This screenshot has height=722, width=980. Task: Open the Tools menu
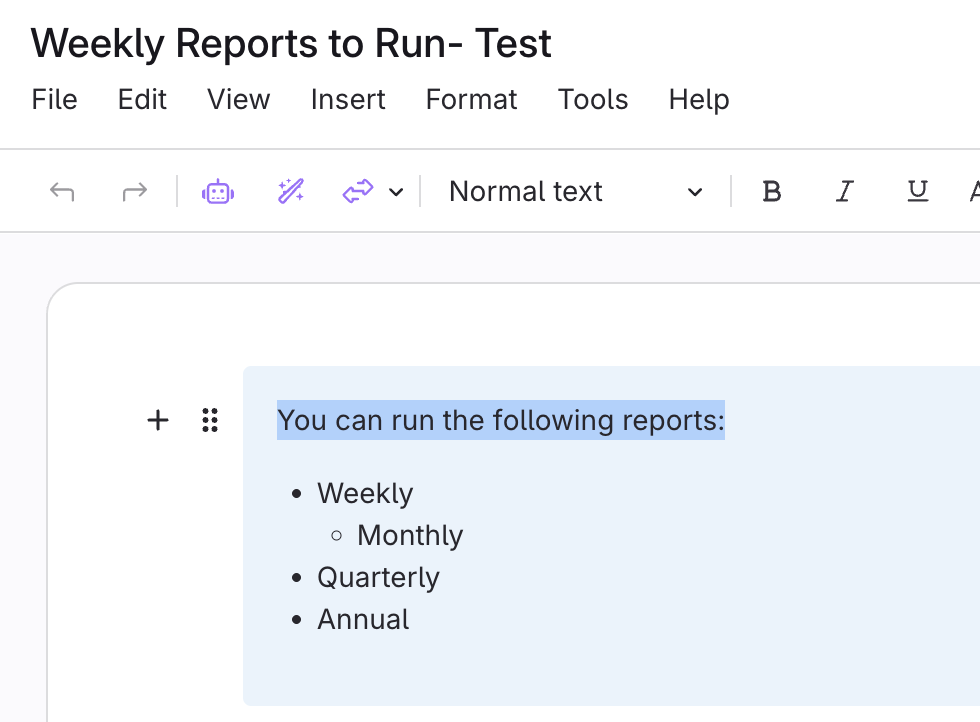593,100
